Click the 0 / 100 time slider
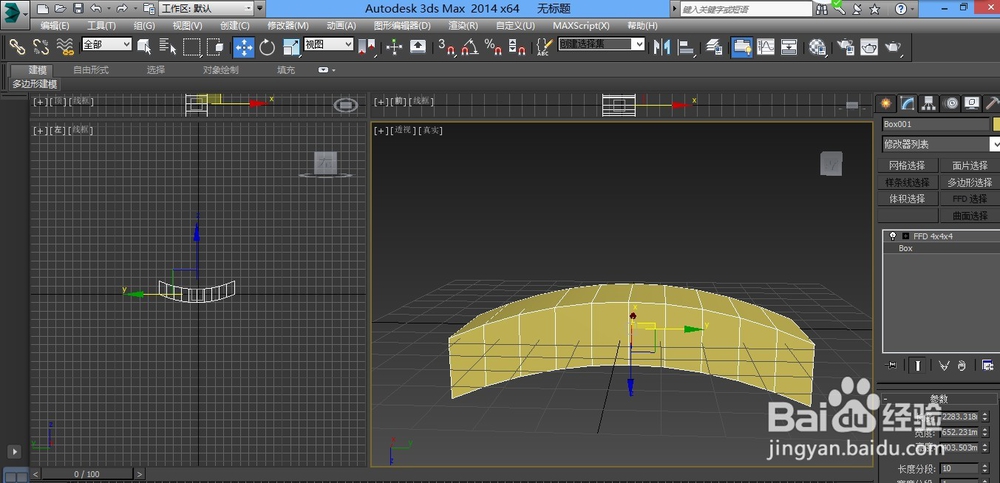This screenshot has height=483, width=1000. click(87, 474)
